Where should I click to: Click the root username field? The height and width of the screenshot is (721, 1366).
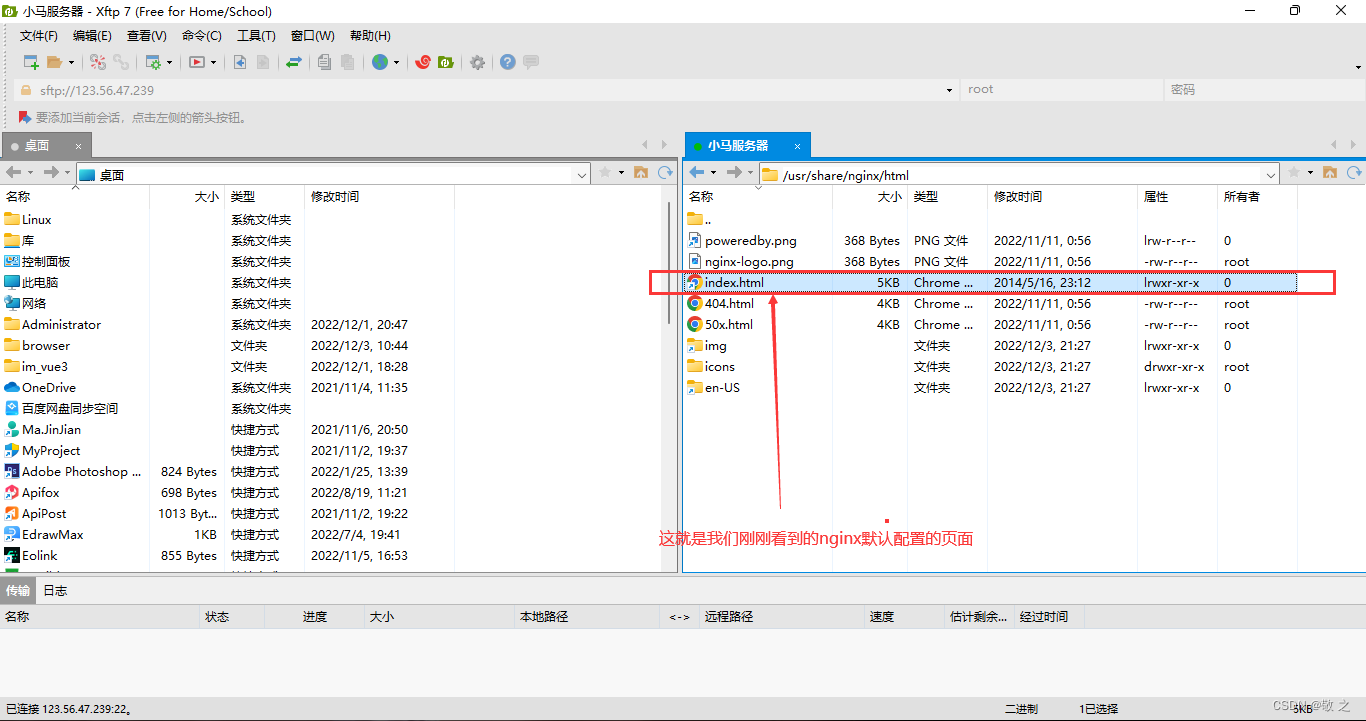1062,90
